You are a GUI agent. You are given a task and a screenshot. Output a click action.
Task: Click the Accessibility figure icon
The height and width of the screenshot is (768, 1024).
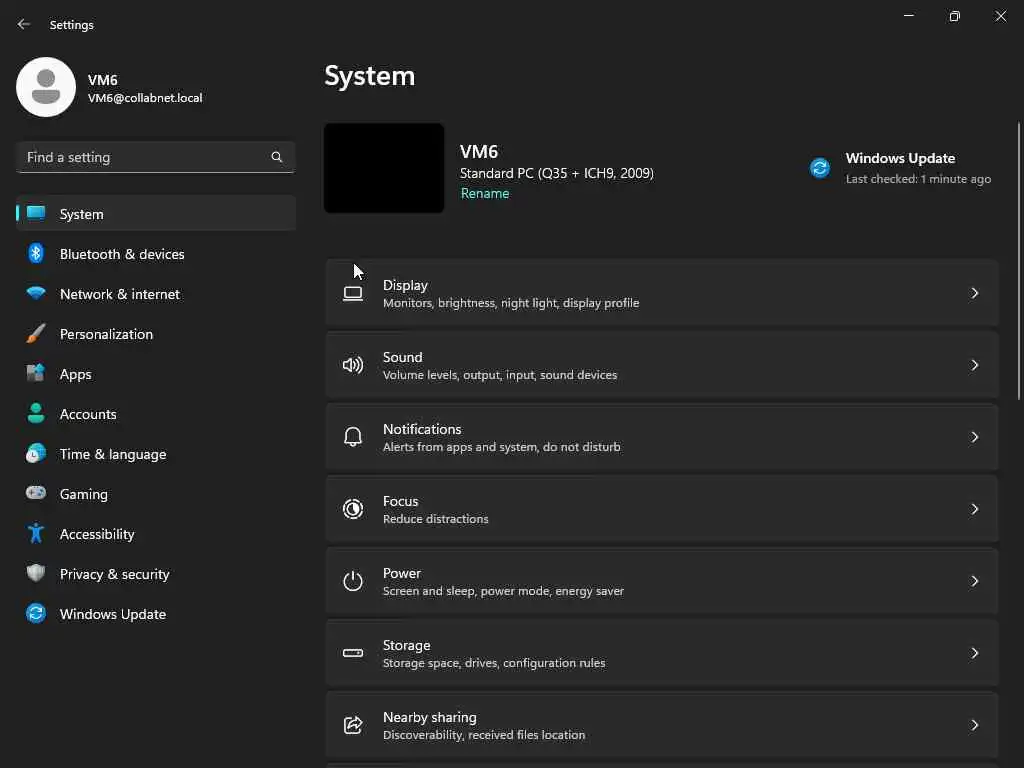point(36,534)
